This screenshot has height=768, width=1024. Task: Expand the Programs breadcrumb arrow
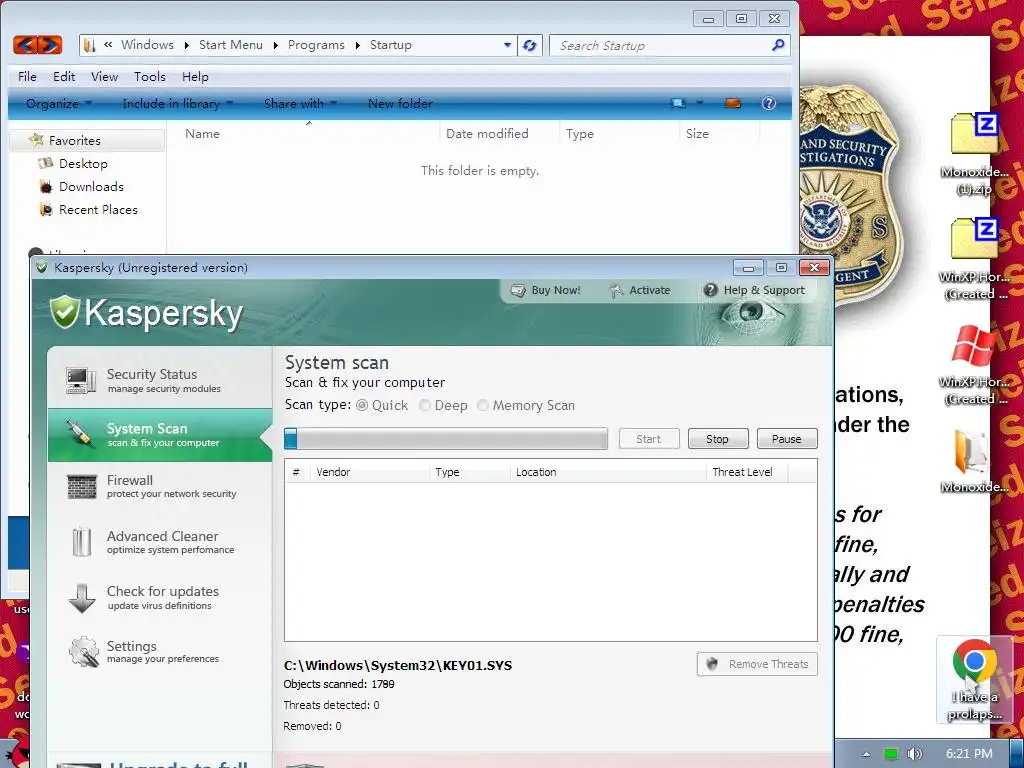click(x=358, y=45)
